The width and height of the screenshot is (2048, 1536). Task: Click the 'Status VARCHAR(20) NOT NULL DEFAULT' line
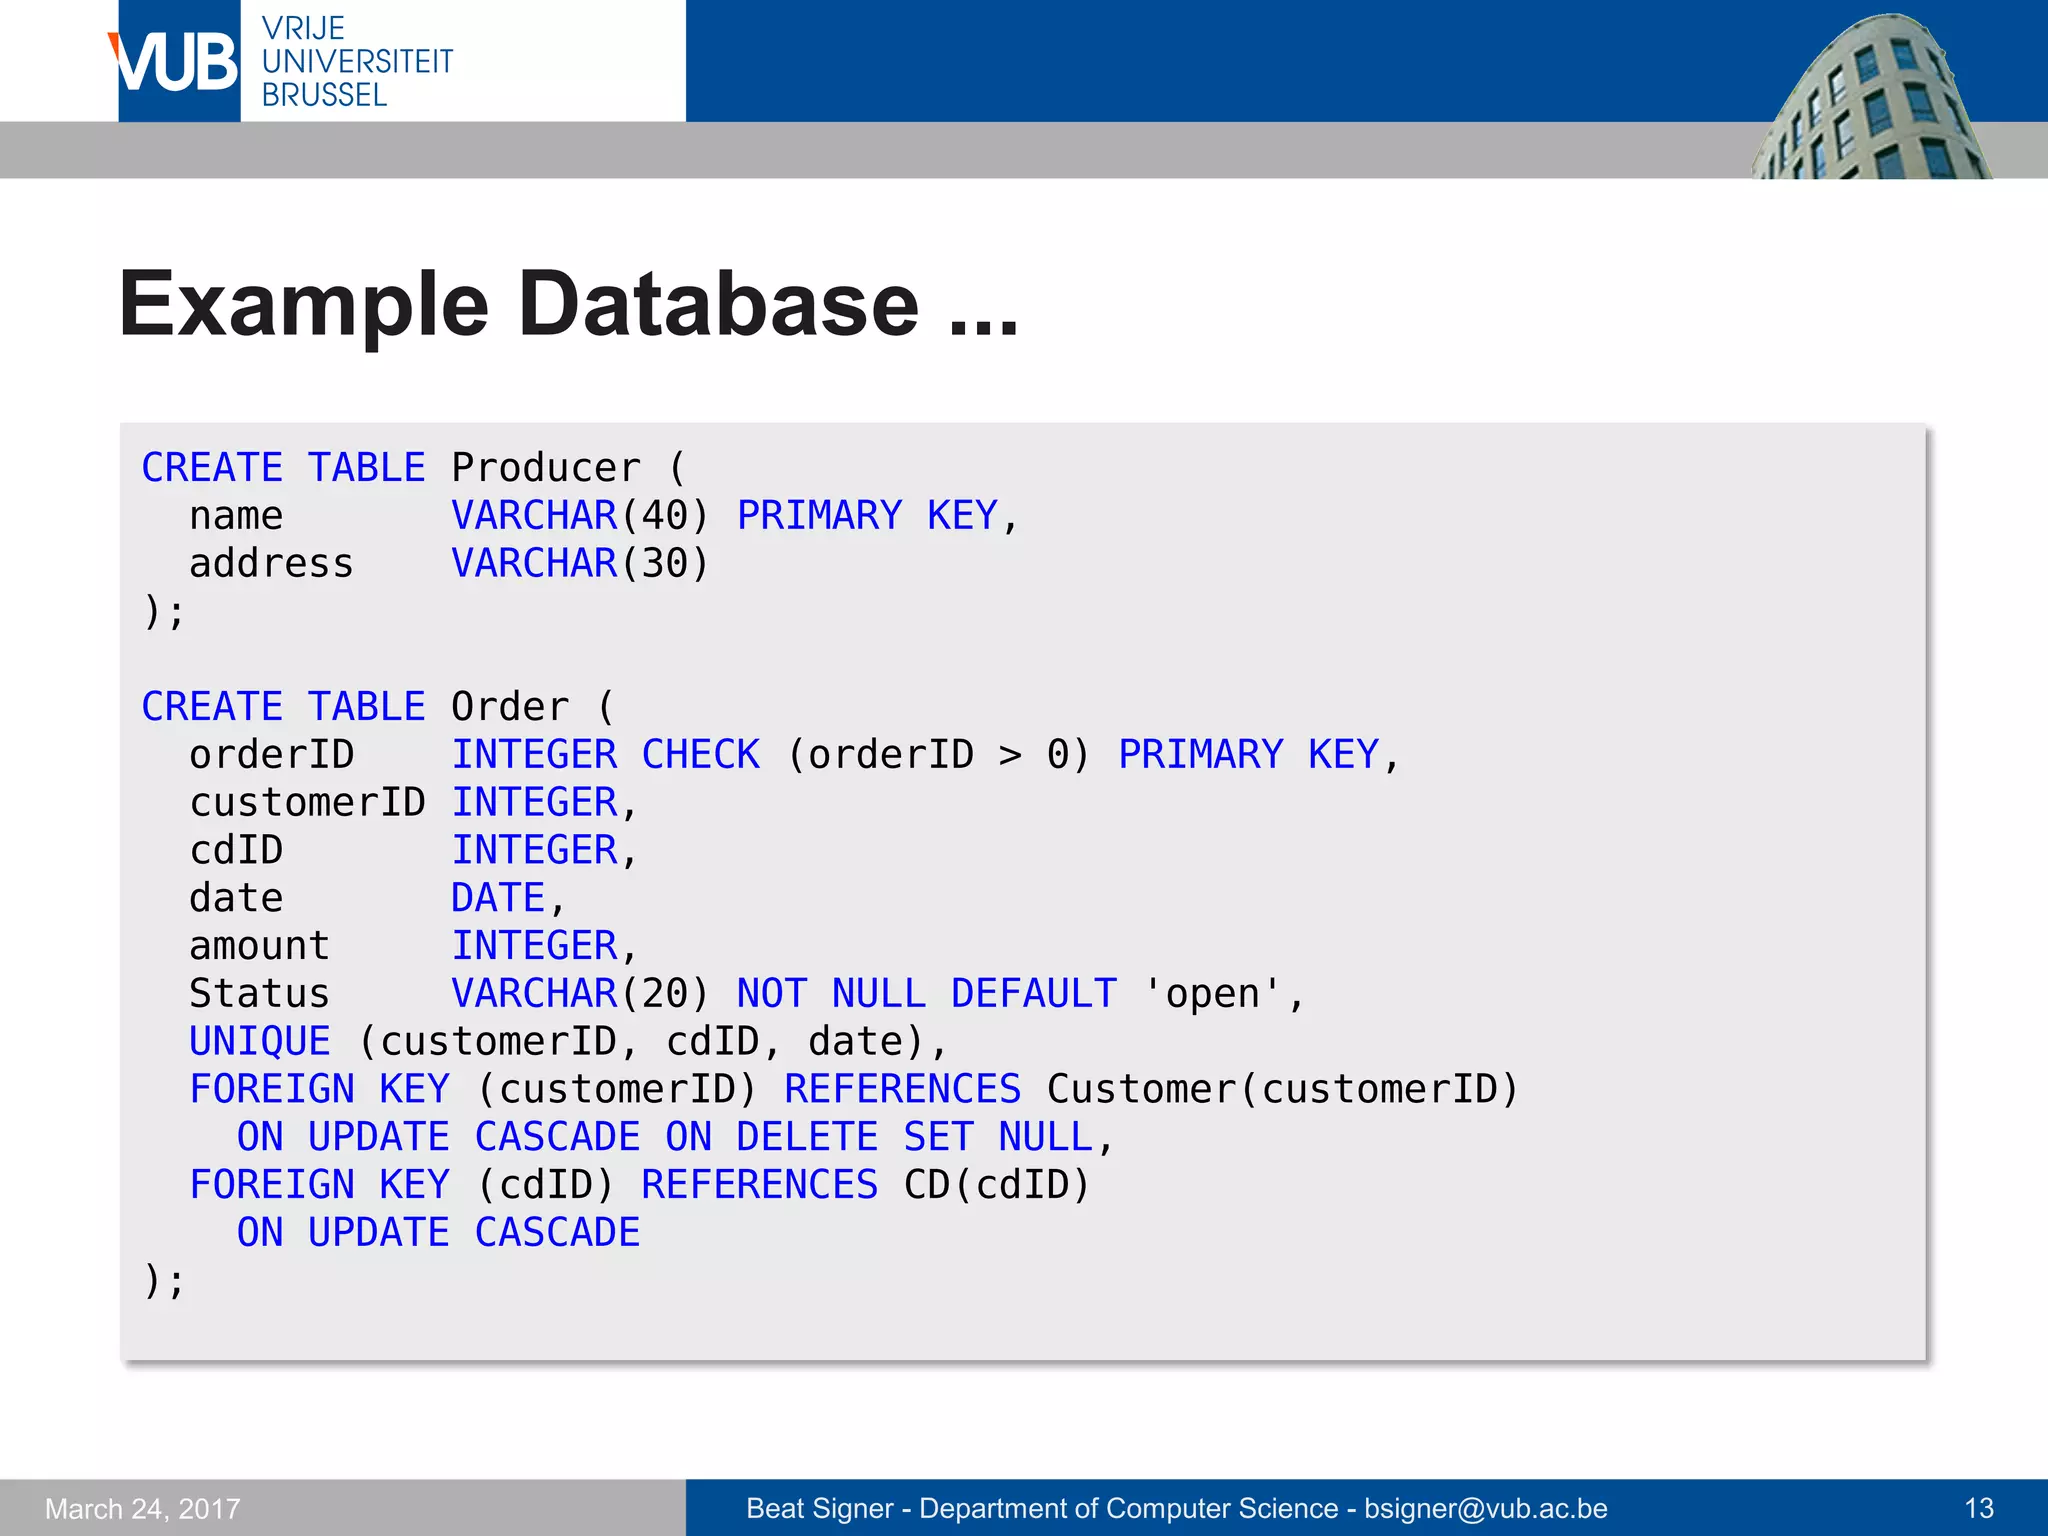point(747,994)
